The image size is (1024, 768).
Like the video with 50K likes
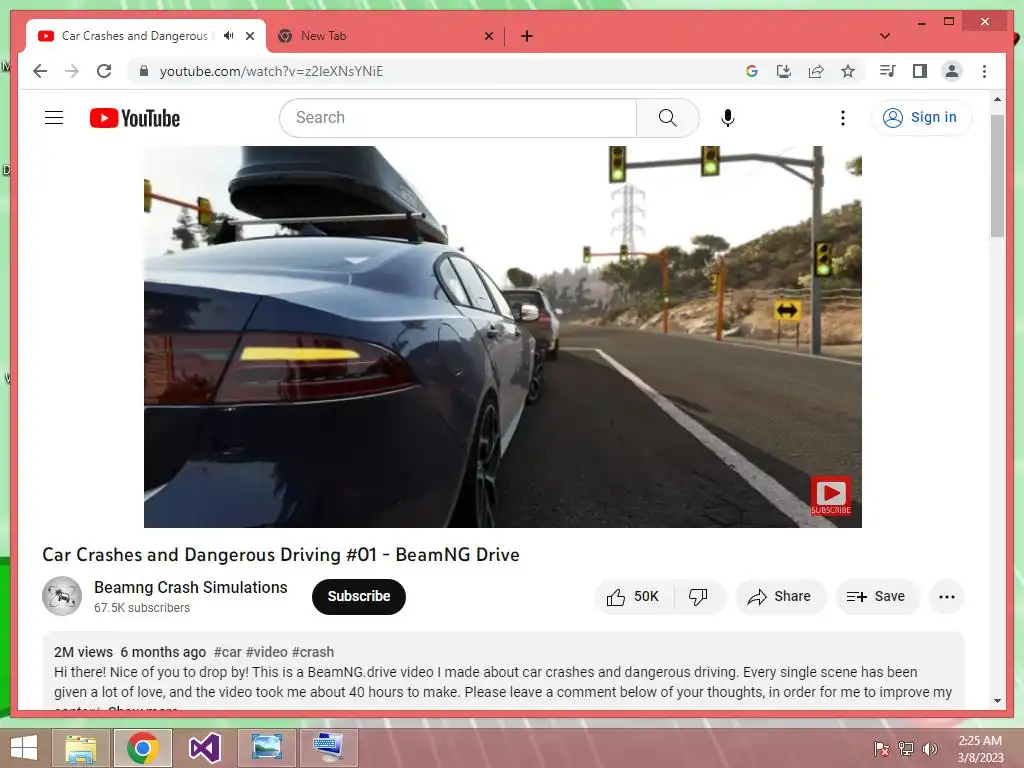click(x=633, y=596)
